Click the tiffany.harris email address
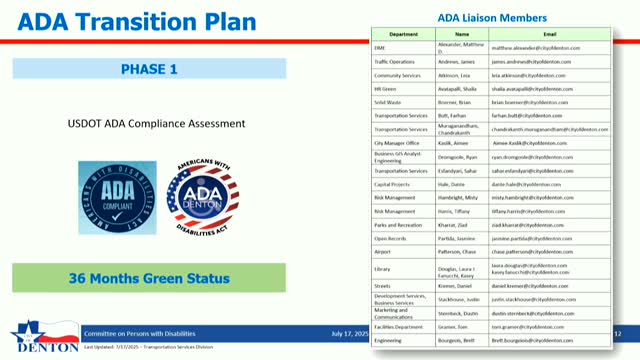 pyautogui.click(x=529, y=211)
